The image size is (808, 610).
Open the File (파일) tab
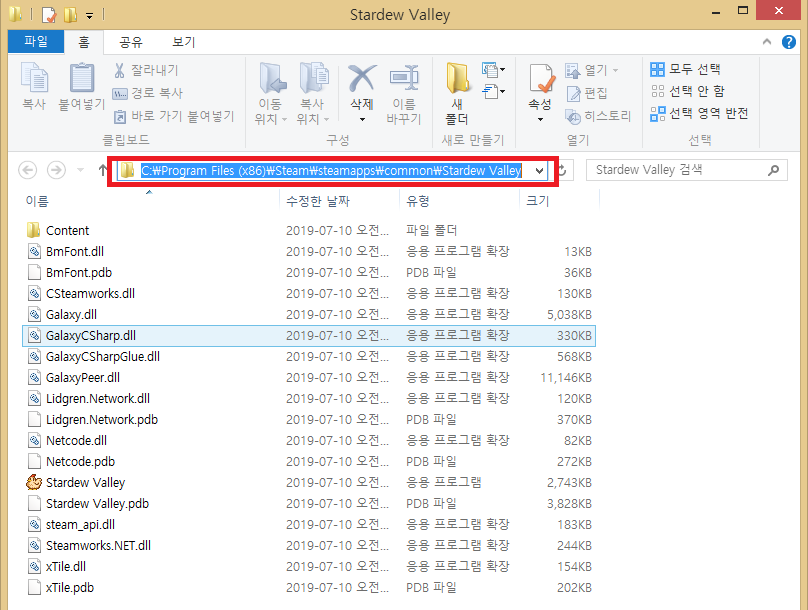point(36,42)
